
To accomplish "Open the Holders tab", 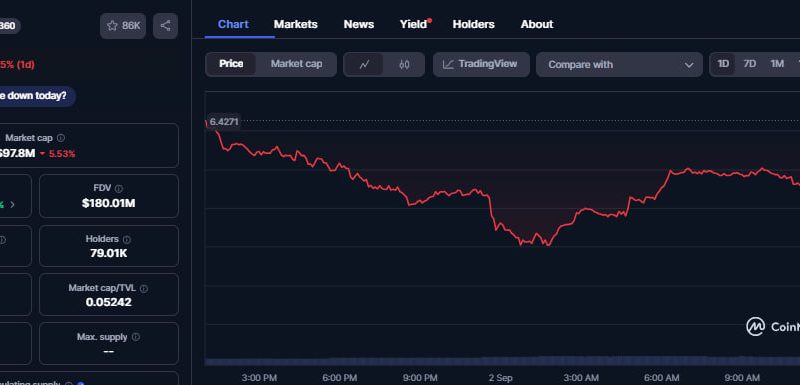I will click(473, 24).
